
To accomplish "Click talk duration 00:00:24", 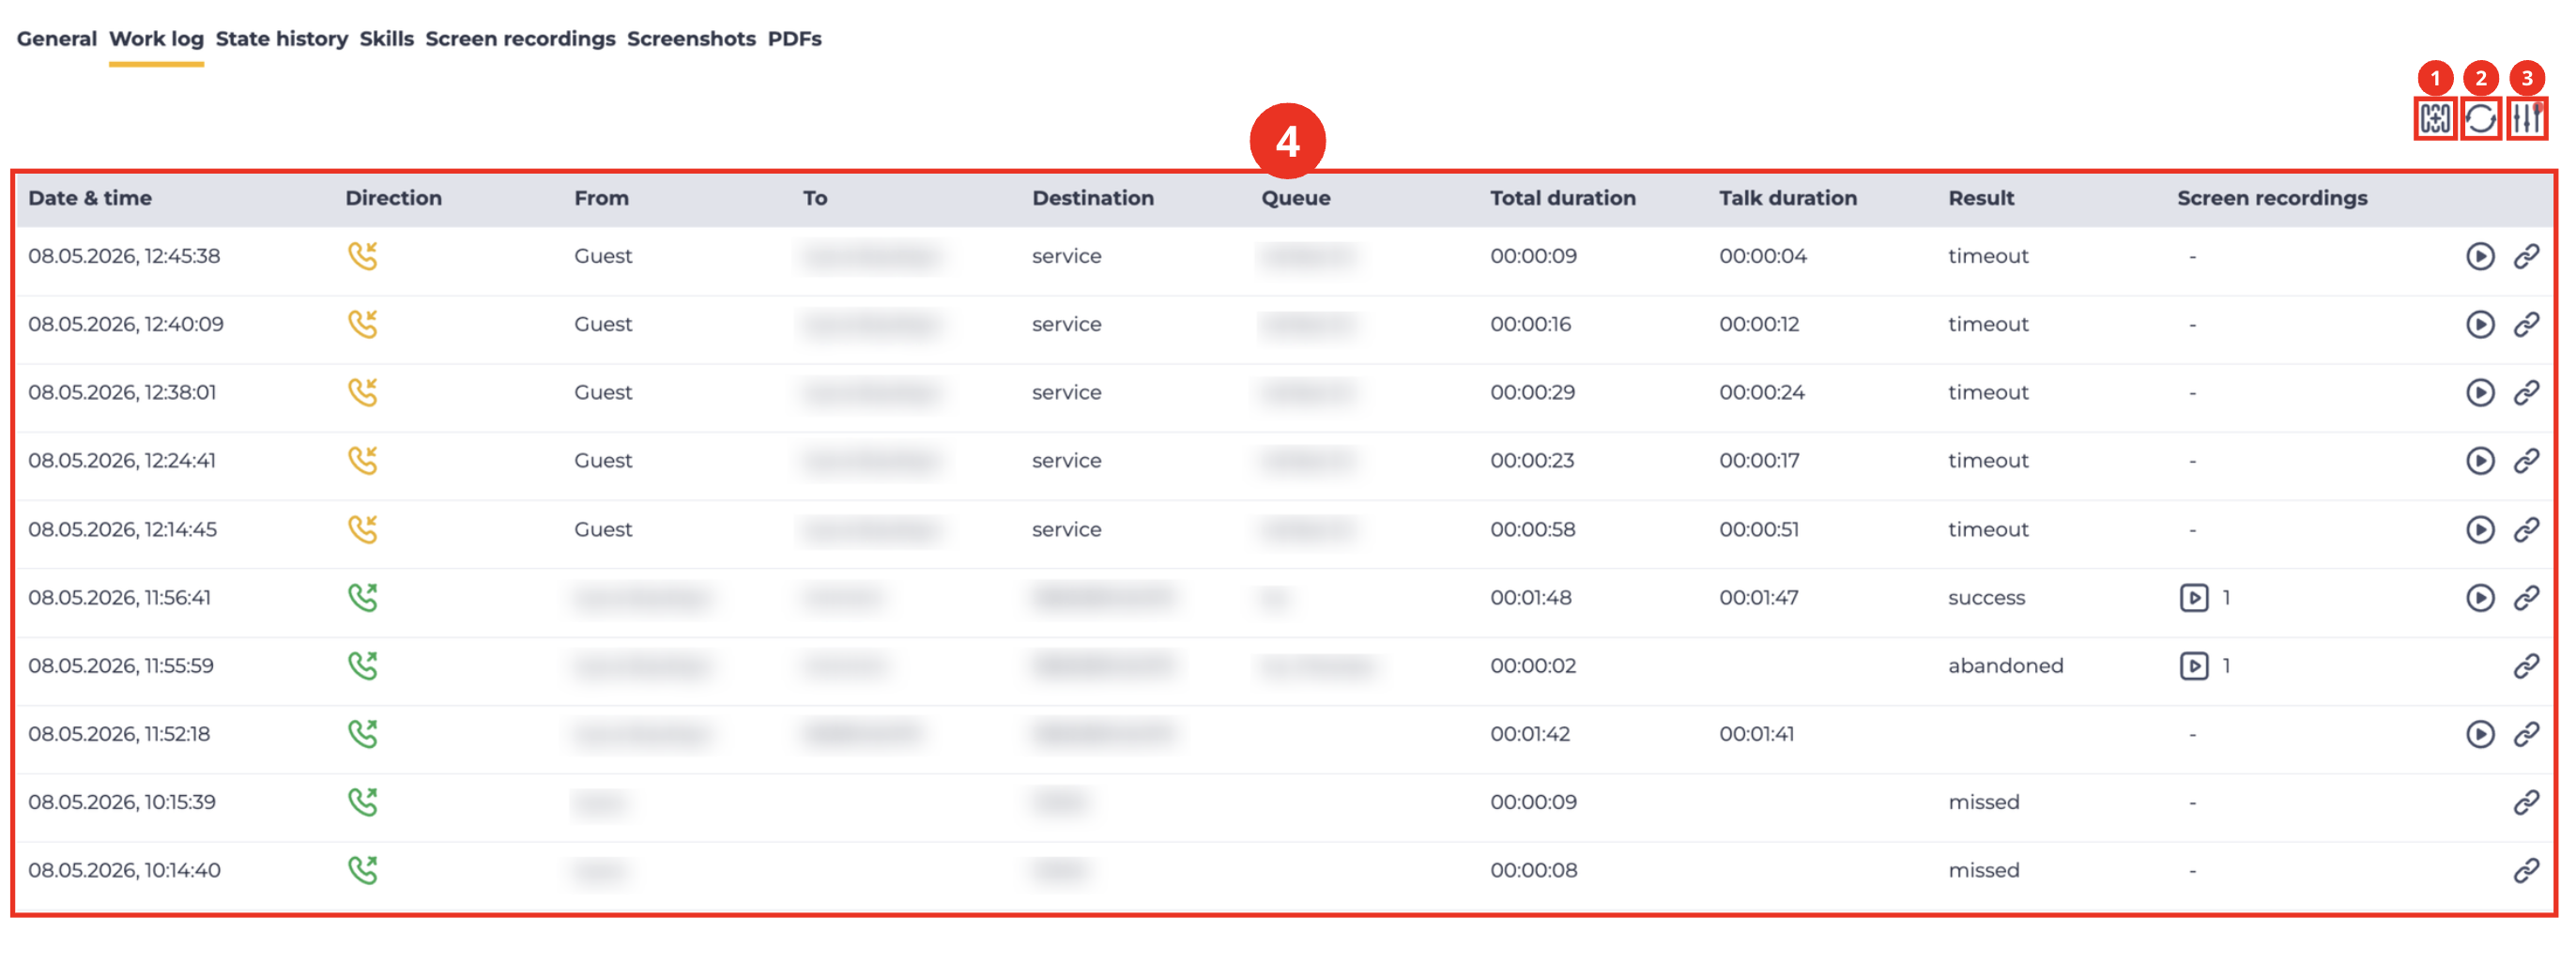I will pyautogui.click(x=1762, y=393).
